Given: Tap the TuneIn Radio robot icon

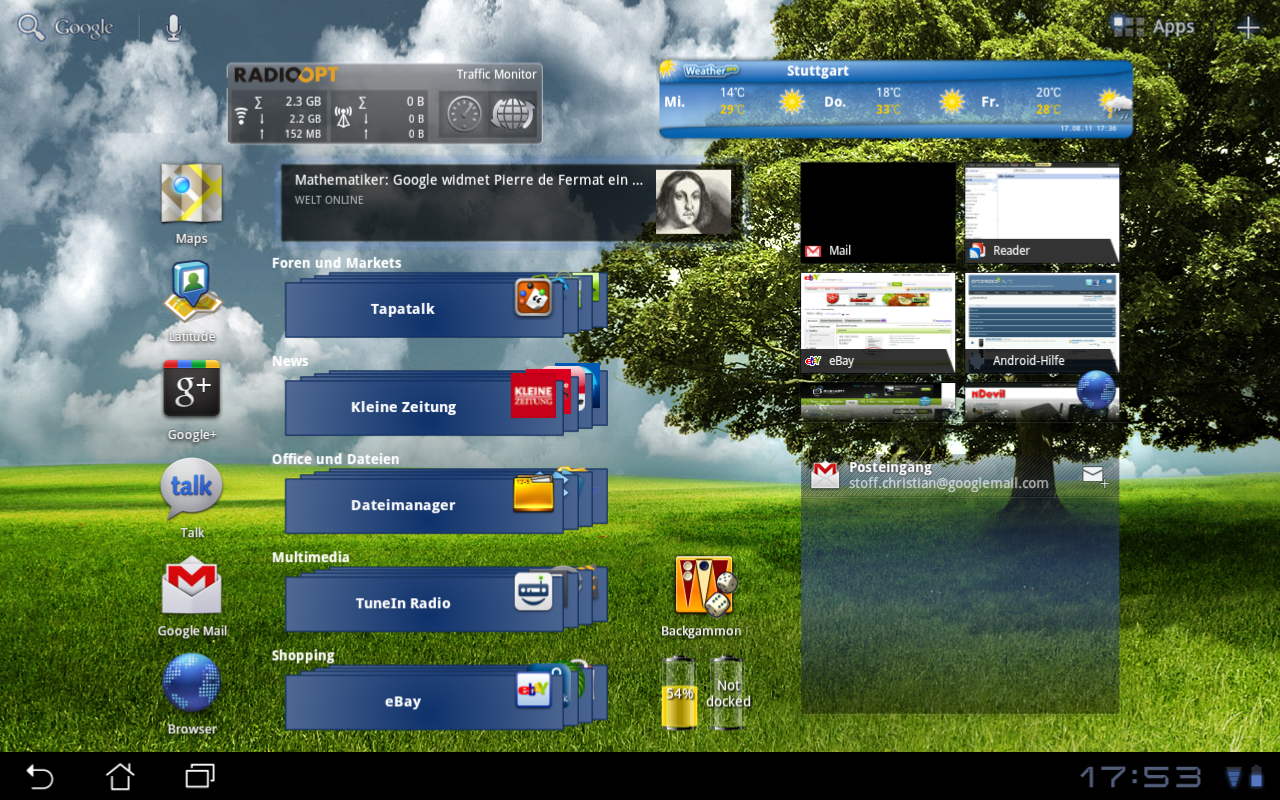Looking at the screenshot, I should click(533, 591).
